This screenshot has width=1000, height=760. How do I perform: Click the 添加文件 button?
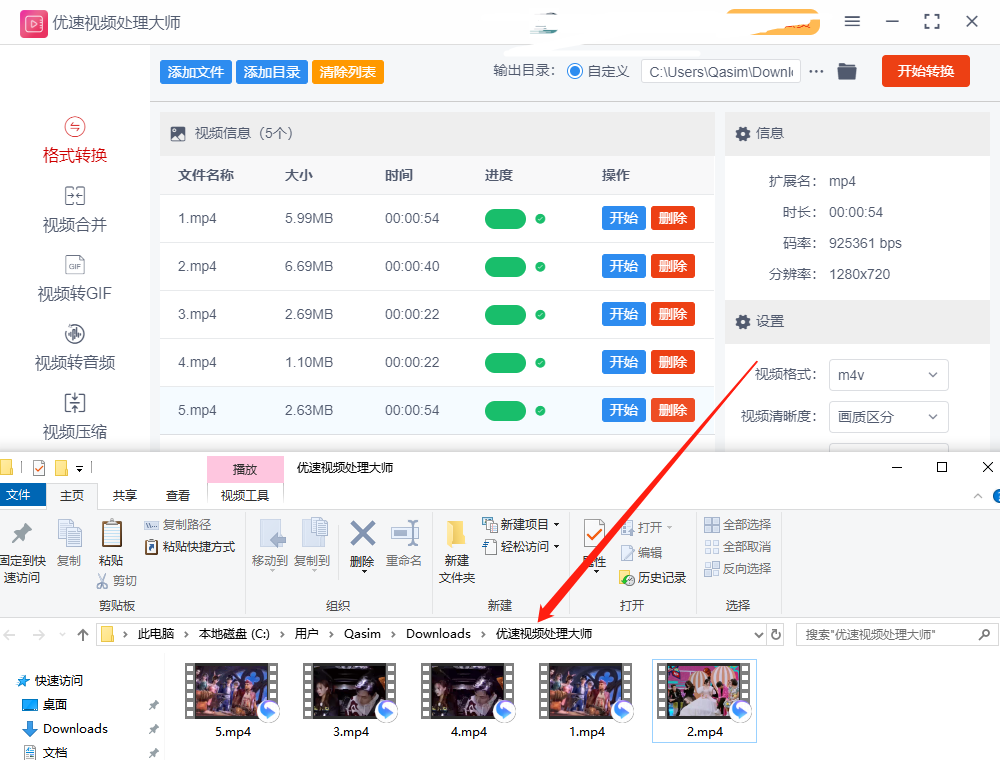click(196, 72)
